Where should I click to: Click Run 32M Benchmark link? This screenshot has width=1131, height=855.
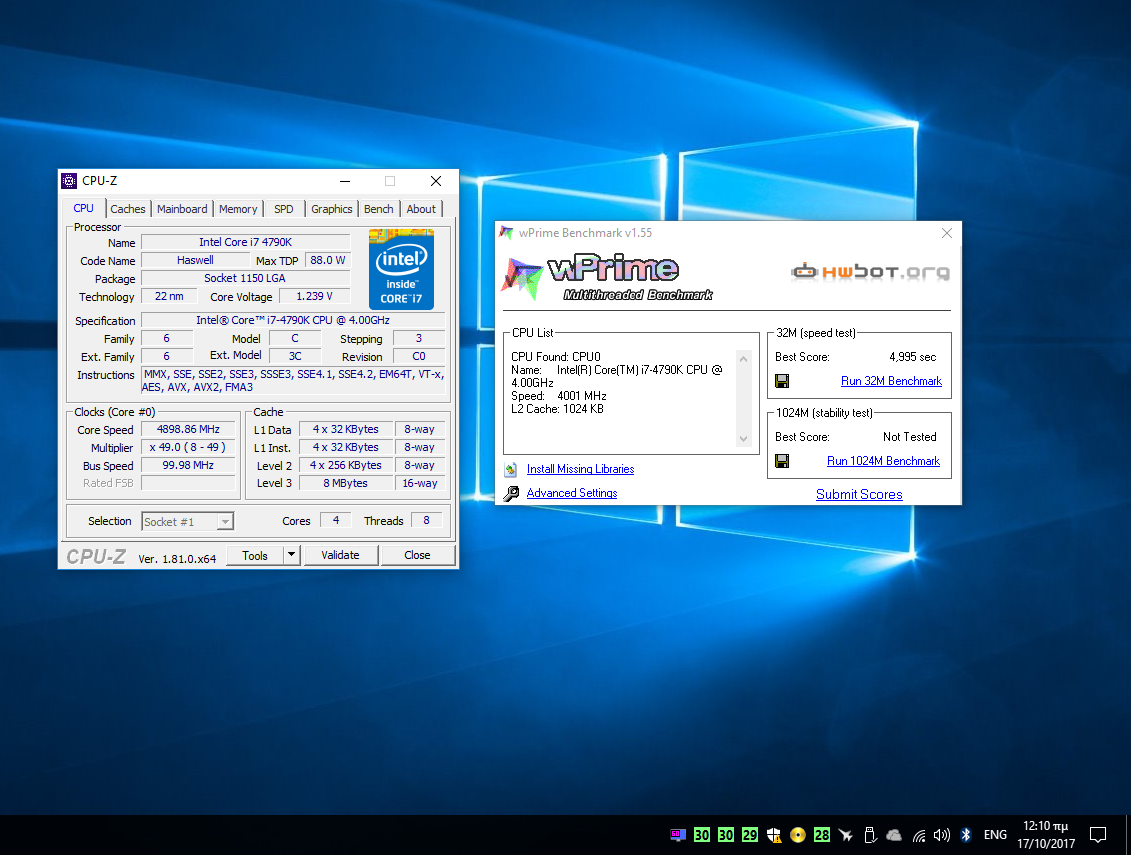point(892,381)
